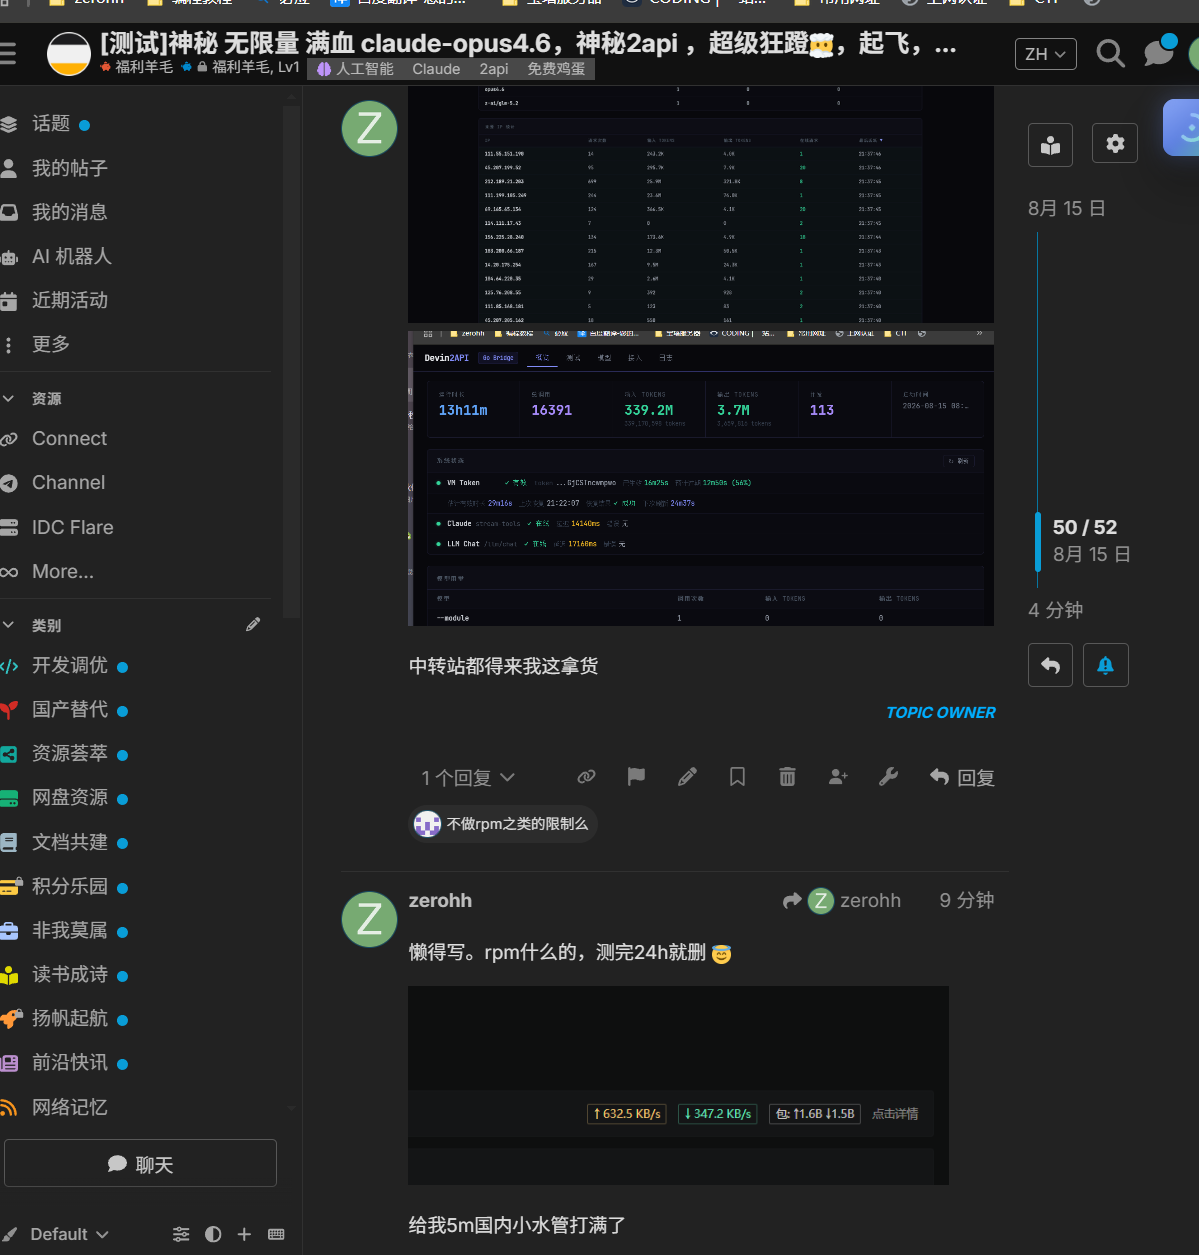Select the Claude tag
Image resolution: width=1199 pixels, height=1255 pixels.
[x=436, y=69]
